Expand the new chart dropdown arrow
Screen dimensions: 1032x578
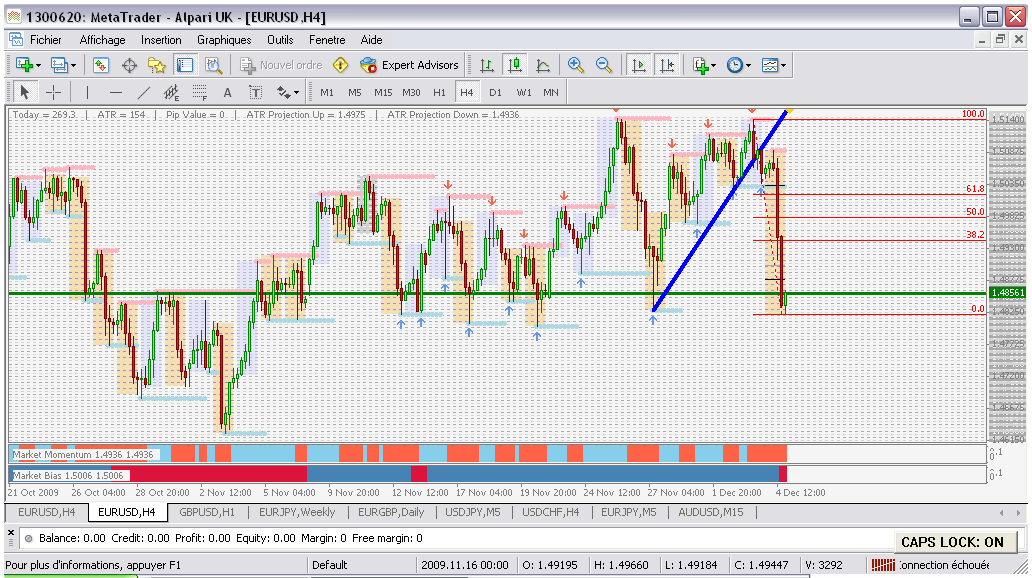(x=39, y=65)
